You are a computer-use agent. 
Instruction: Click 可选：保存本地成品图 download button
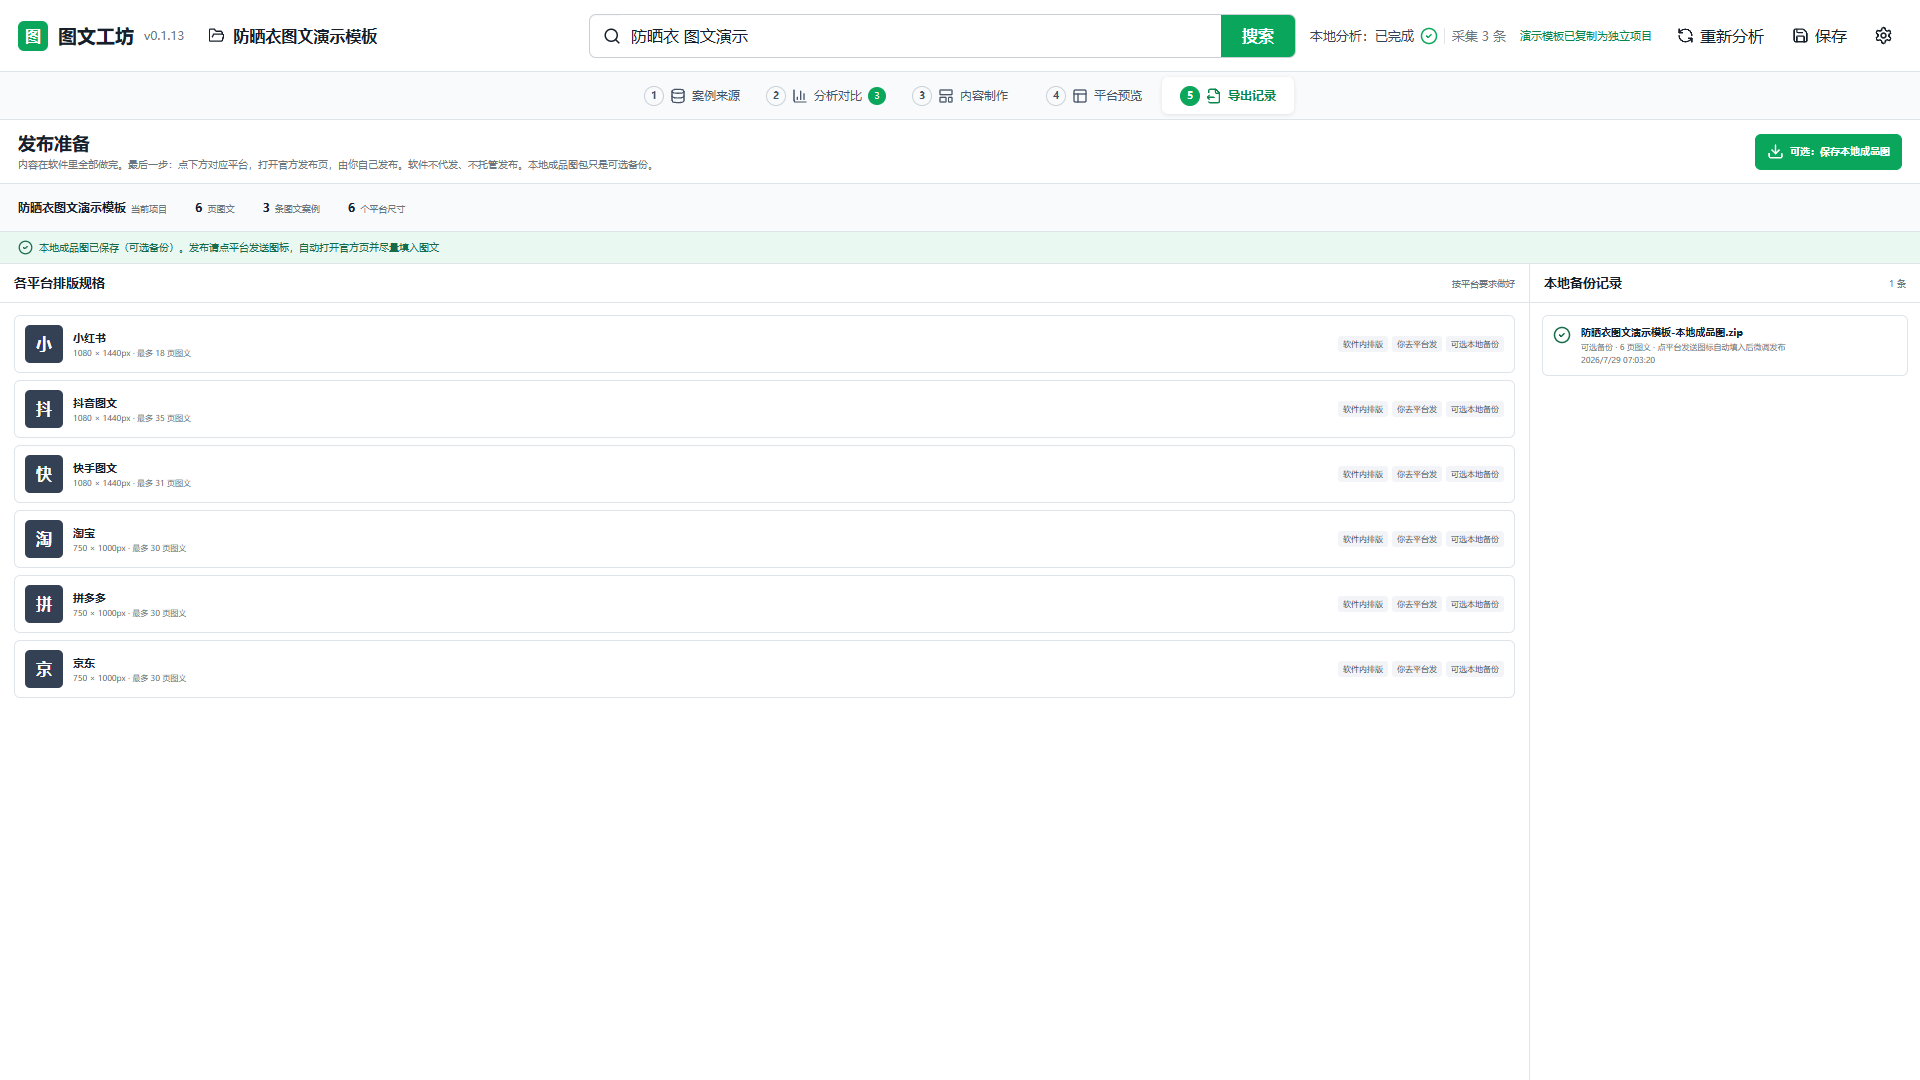(x=1828, y=152)
